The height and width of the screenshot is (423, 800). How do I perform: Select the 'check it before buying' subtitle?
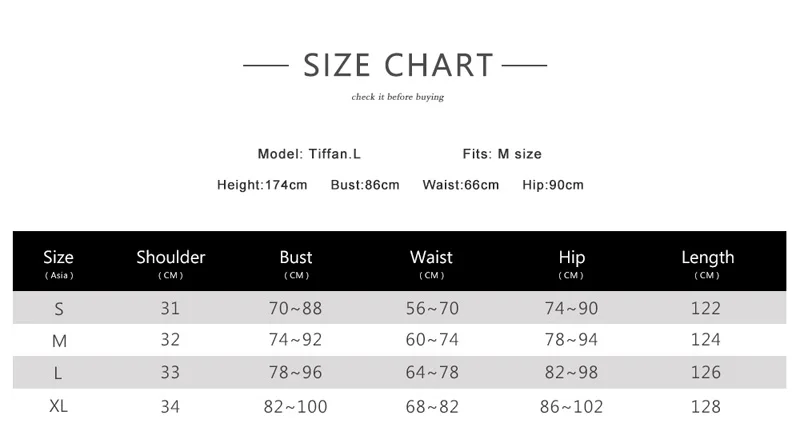point(398,97)
